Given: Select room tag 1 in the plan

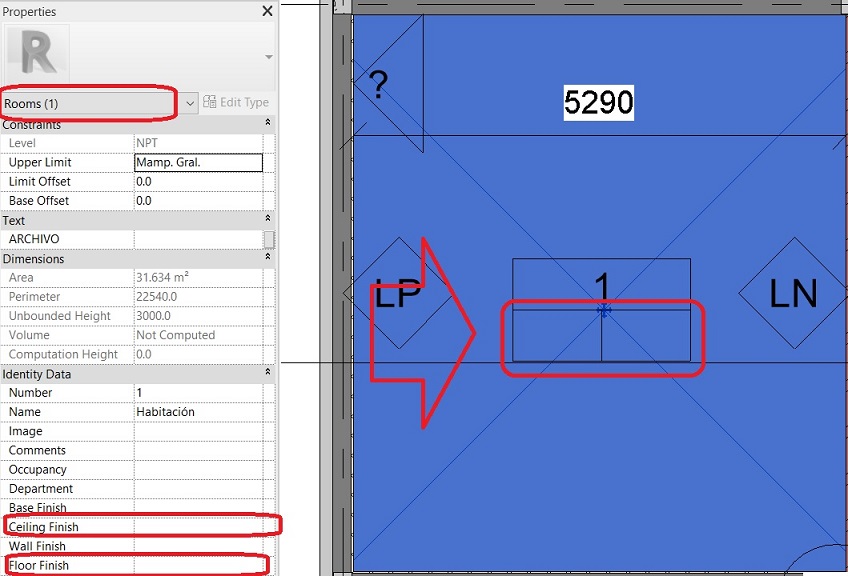Looking at the screenshot, I should [601, 287].
